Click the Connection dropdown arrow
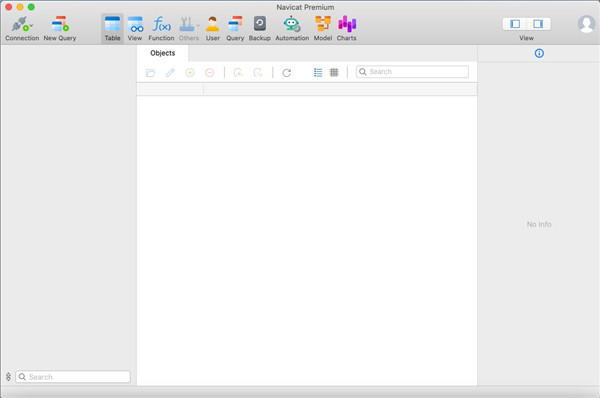This screenshot has width=600, height=398. click(31, 26)
